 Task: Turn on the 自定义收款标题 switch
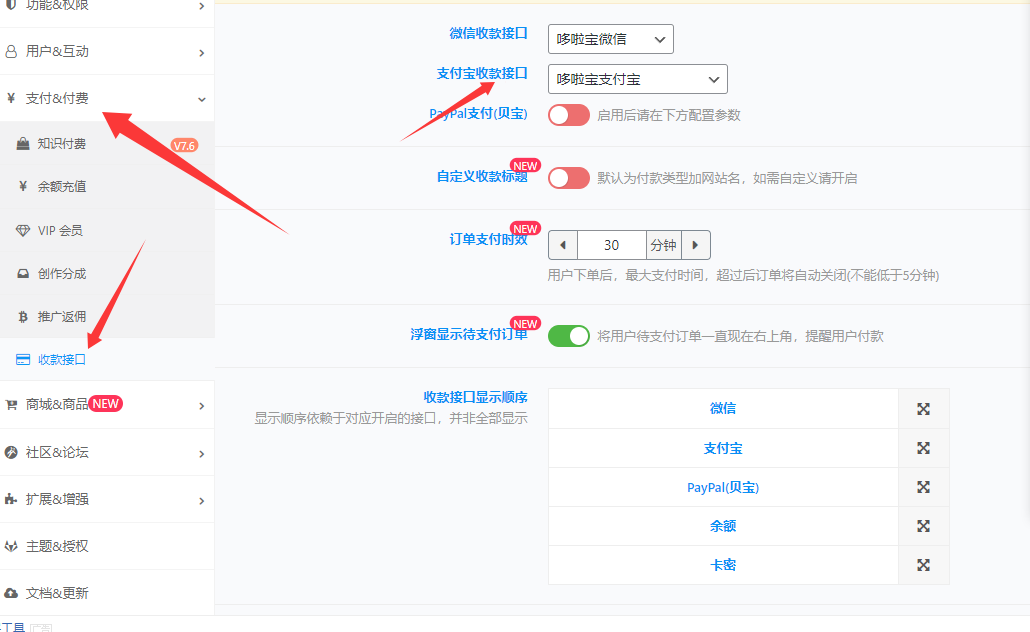click(568, 178)
